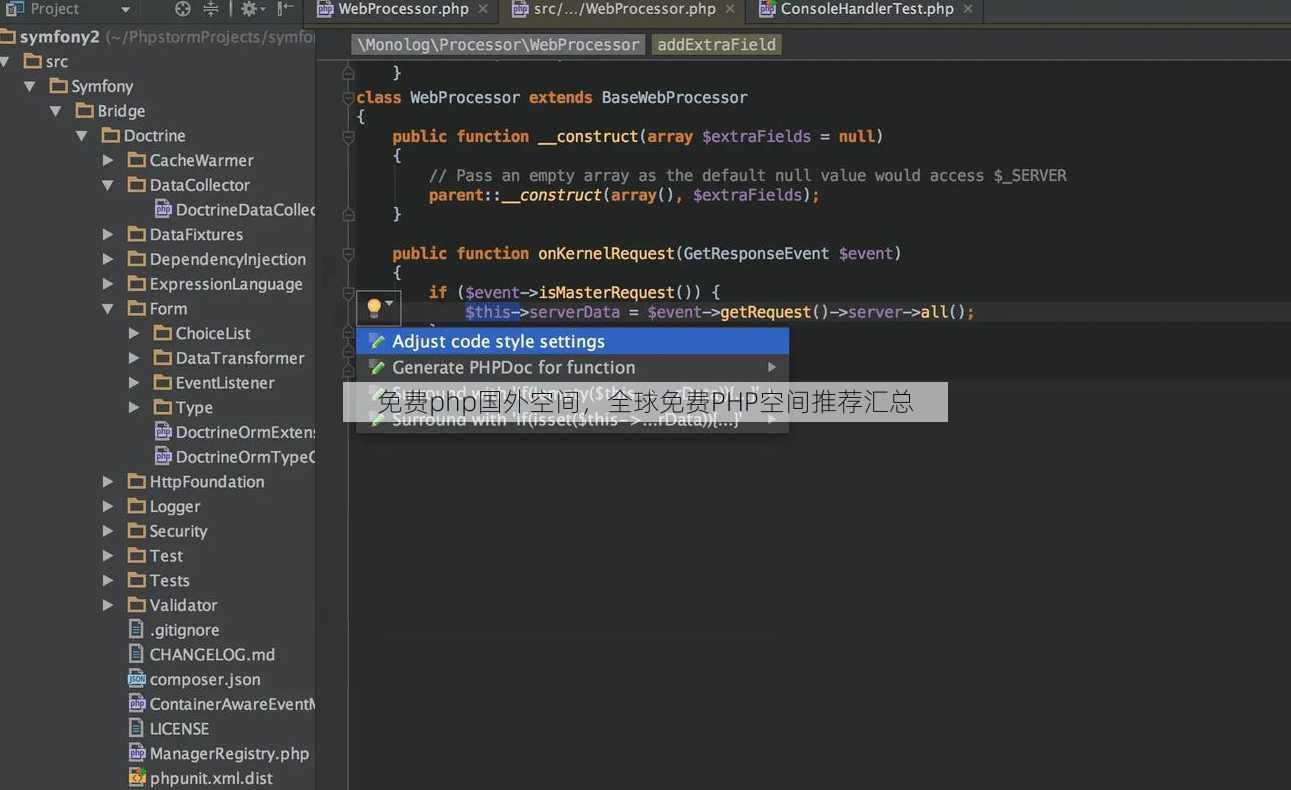Click the PHP file icon on ConsoleHandlerTest.php tab
The image size is (1291, 790).
click(767, 9)
